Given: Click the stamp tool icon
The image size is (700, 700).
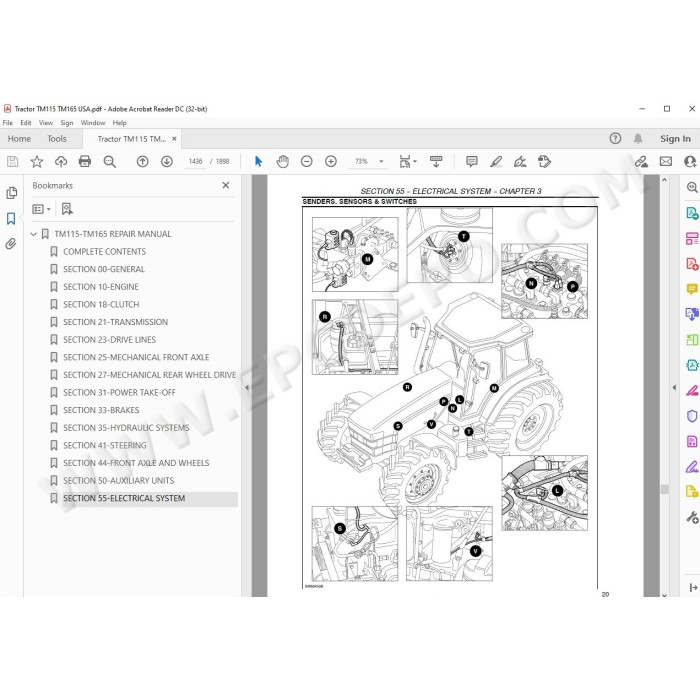Looking at the screenshot, I should [544, 162].
